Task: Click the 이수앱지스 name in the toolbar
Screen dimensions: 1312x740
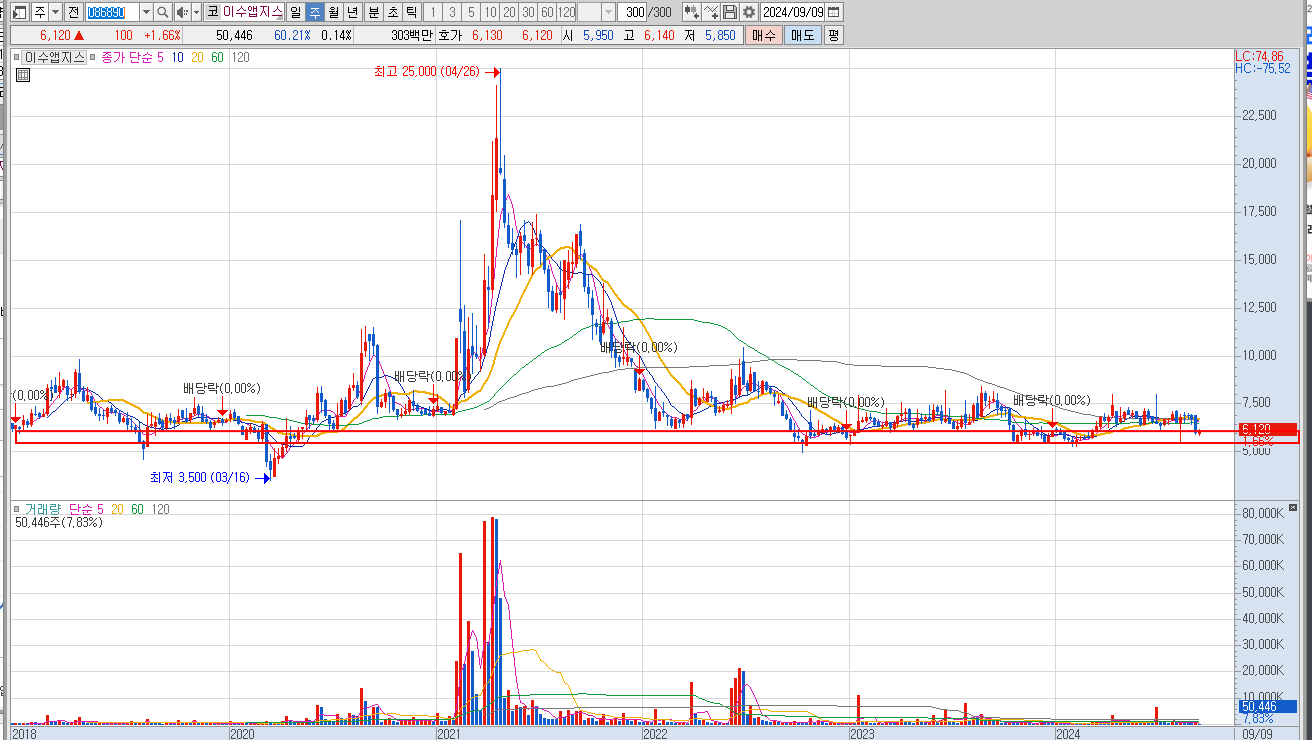Action: tap(253, 12)
